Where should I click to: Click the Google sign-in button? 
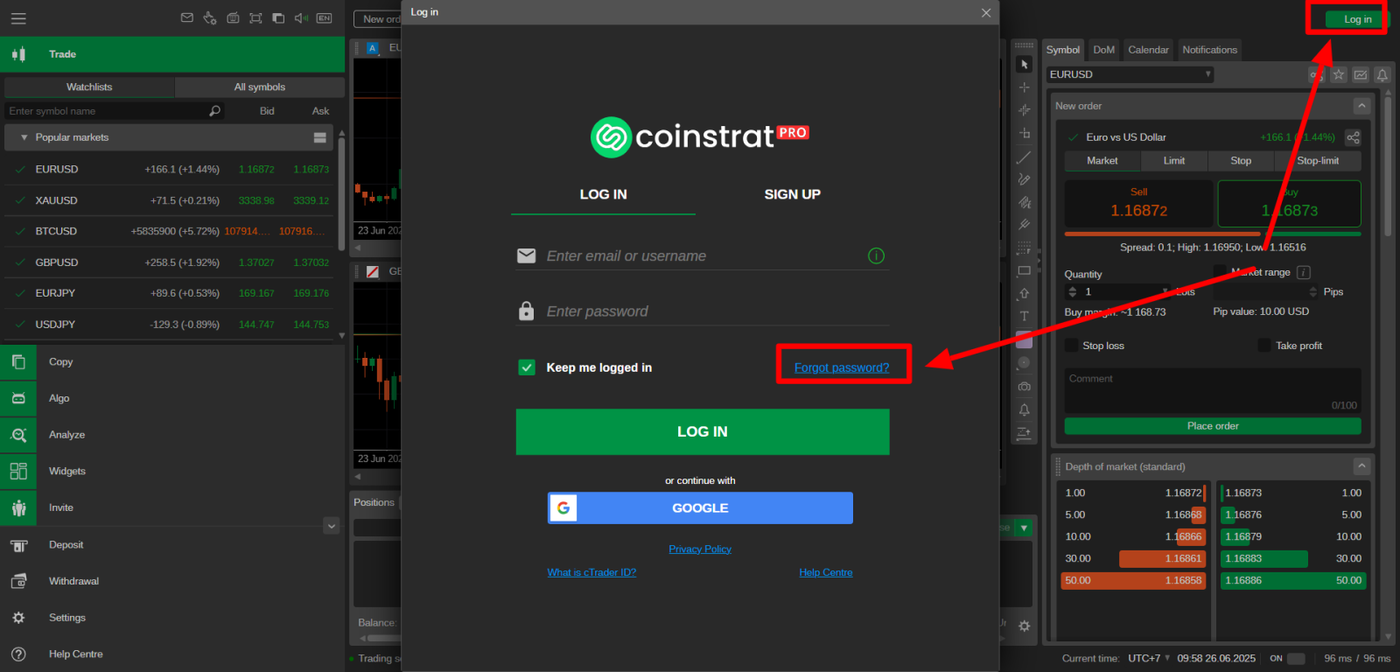click(x=700, y=508)
